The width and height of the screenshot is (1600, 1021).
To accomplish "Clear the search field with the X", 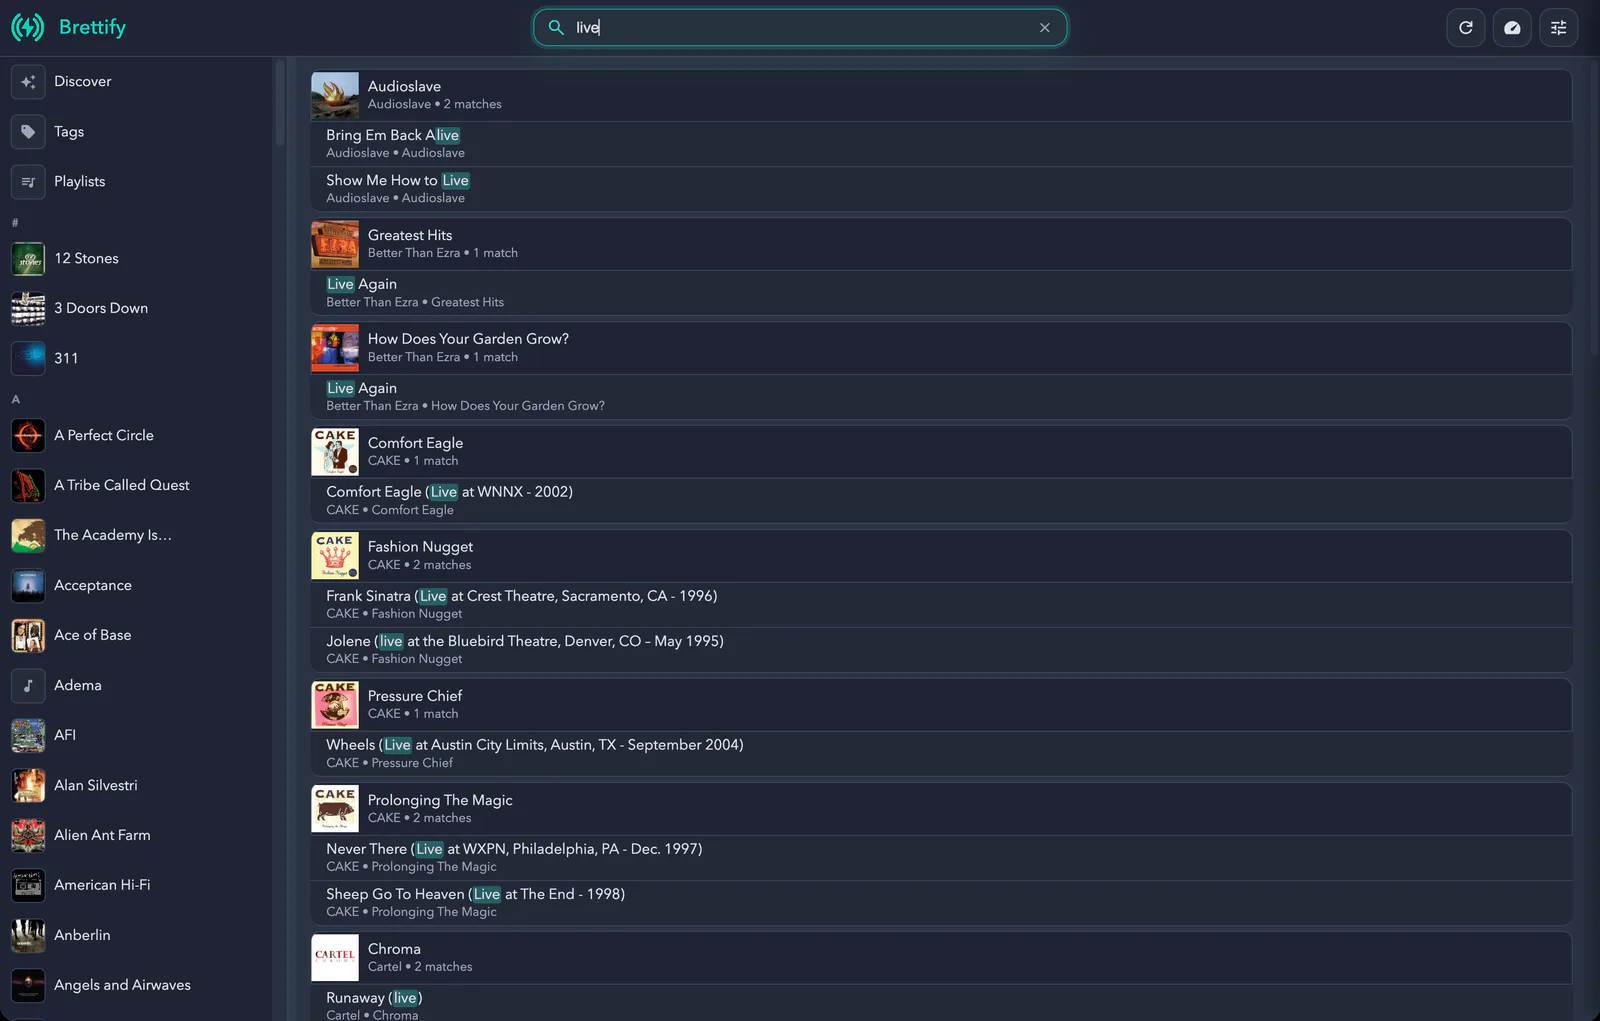I will [x=1045, y=28].
